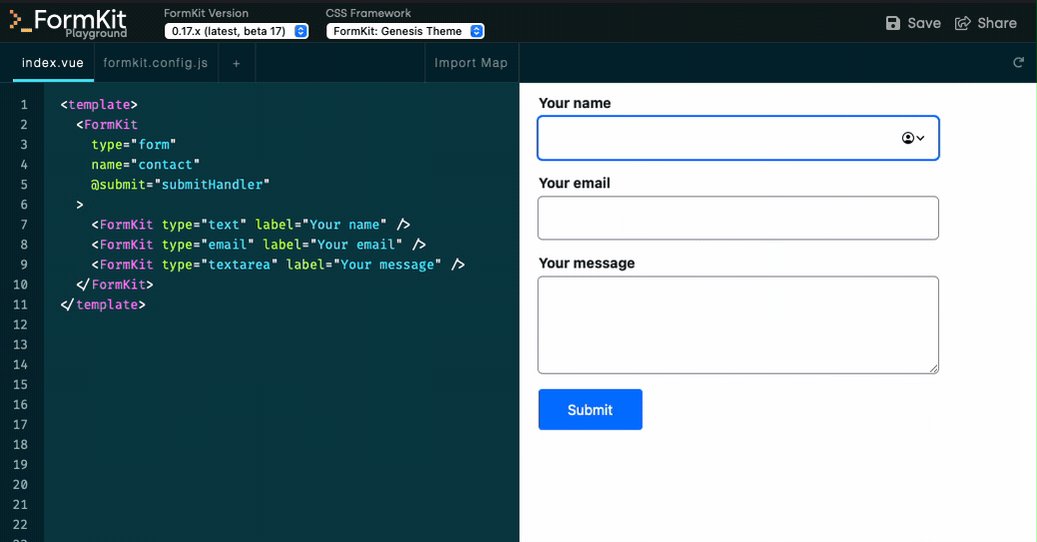The width and height of the screenshot is (1037, 542).
Task: Click the blue Submit button
Action: click(x=590, y=410)
